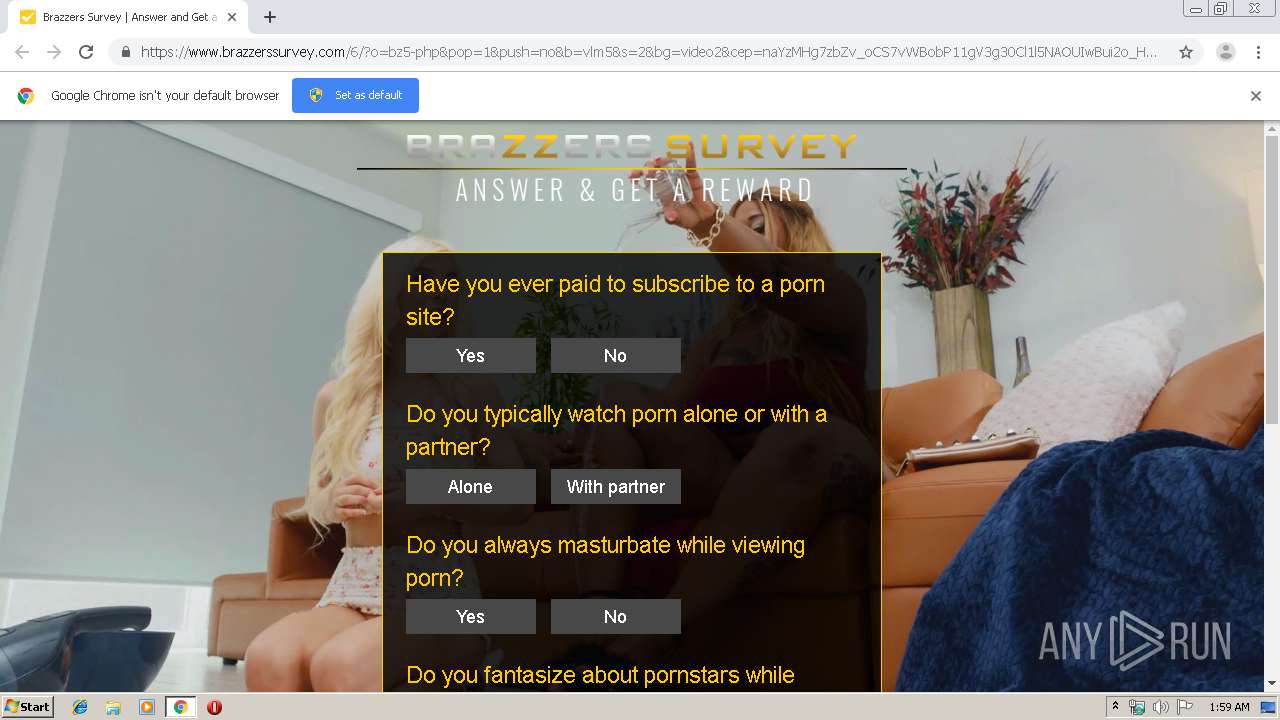Launch Internet Explorer from taskbar
This screenshot has height=720, width=1280.
pyautogui.click(x=80, y=707)
